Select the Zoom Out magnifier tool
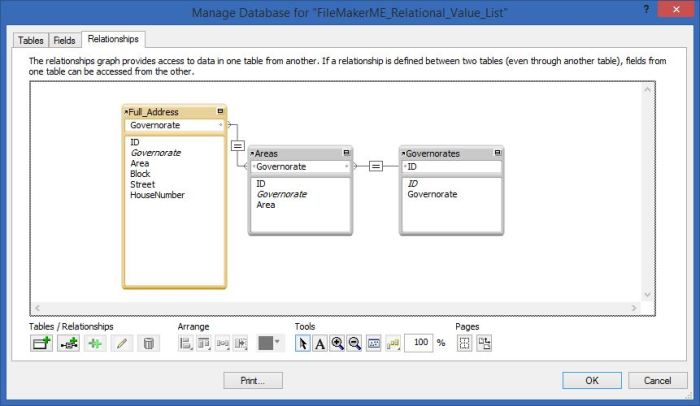 (x=354, y=343)
